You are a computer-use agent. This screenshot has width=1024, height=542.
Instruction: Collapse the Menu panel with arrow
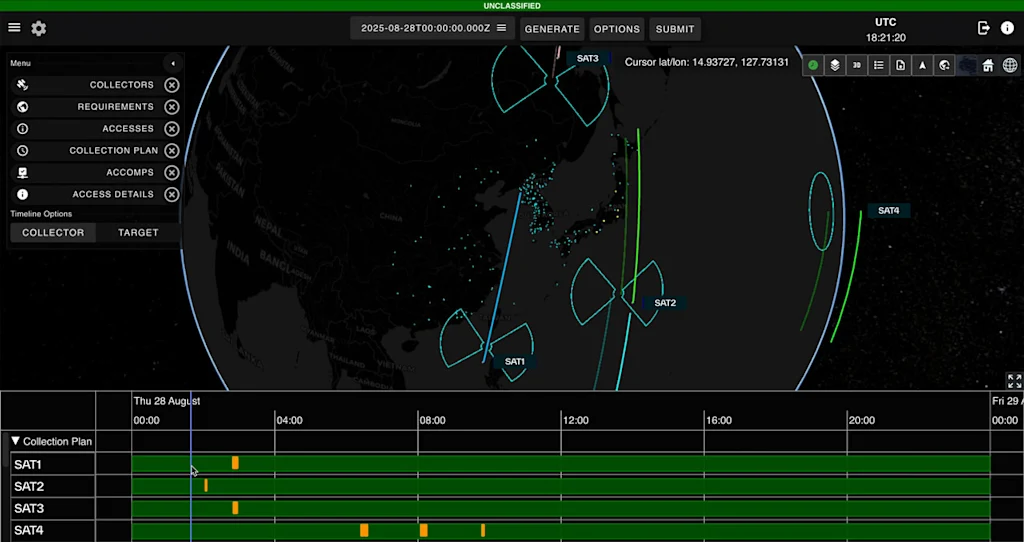coord(172,63)
